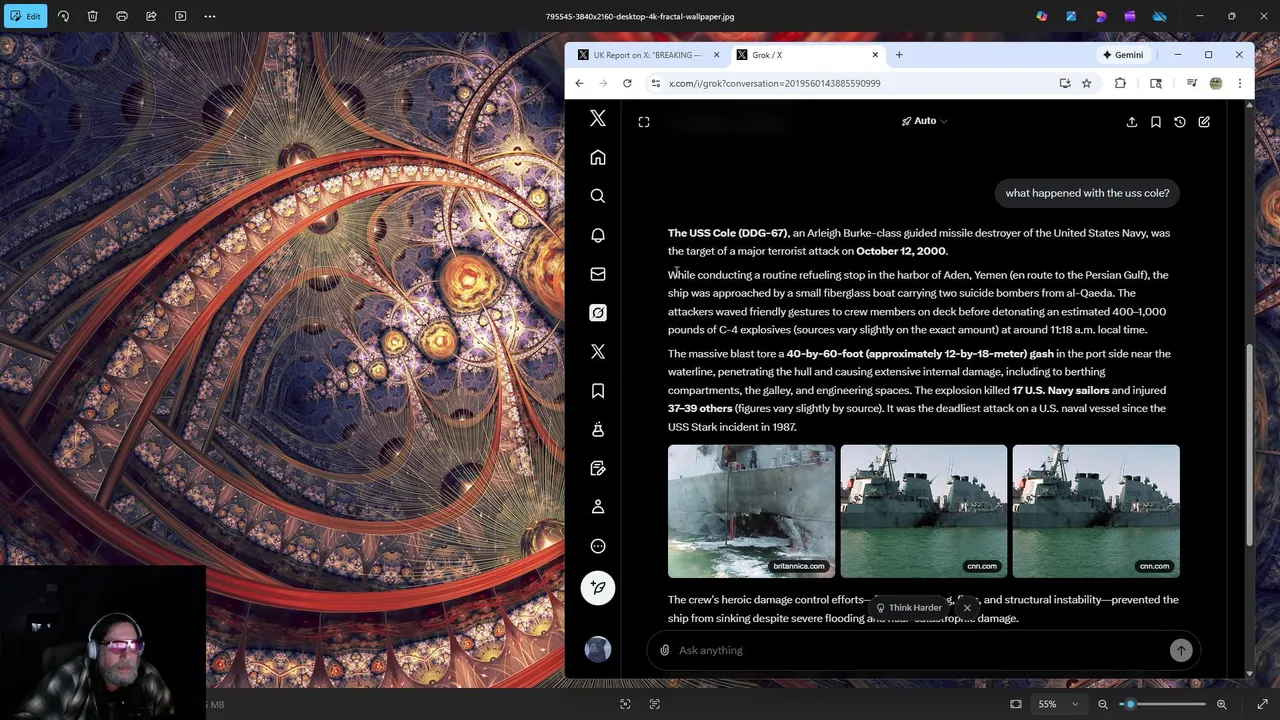Select the Grok / X browser tab

[x=806, y=55]
